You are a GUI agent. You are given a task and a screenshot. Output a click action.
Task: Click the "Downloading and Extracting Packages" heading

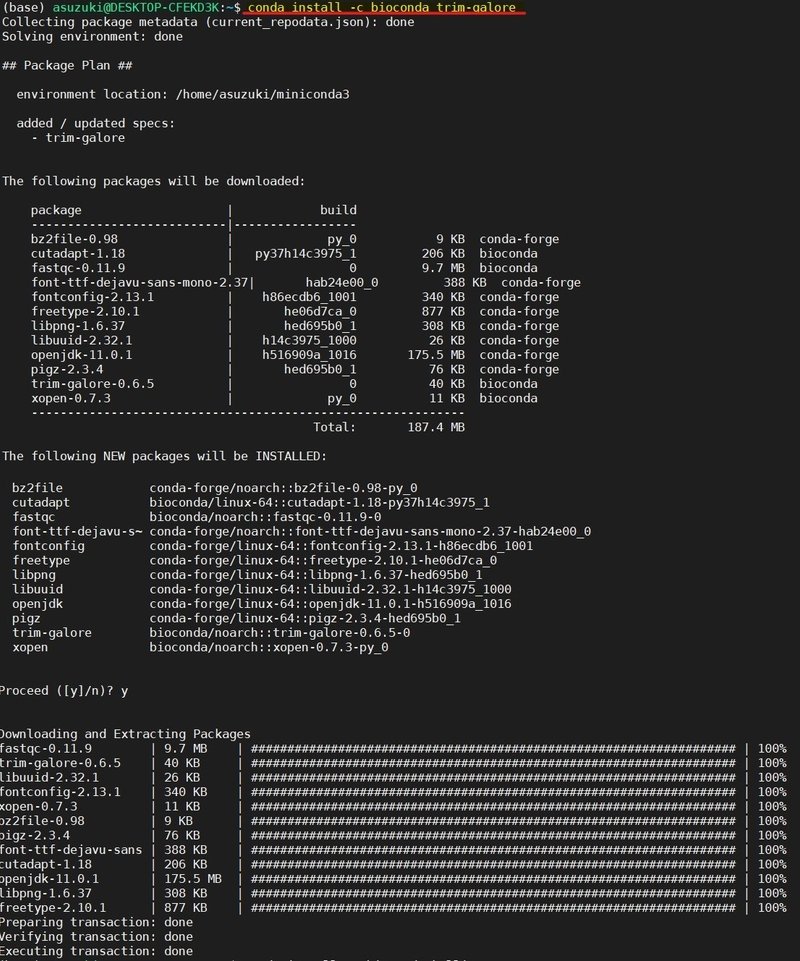pos(125,734)
